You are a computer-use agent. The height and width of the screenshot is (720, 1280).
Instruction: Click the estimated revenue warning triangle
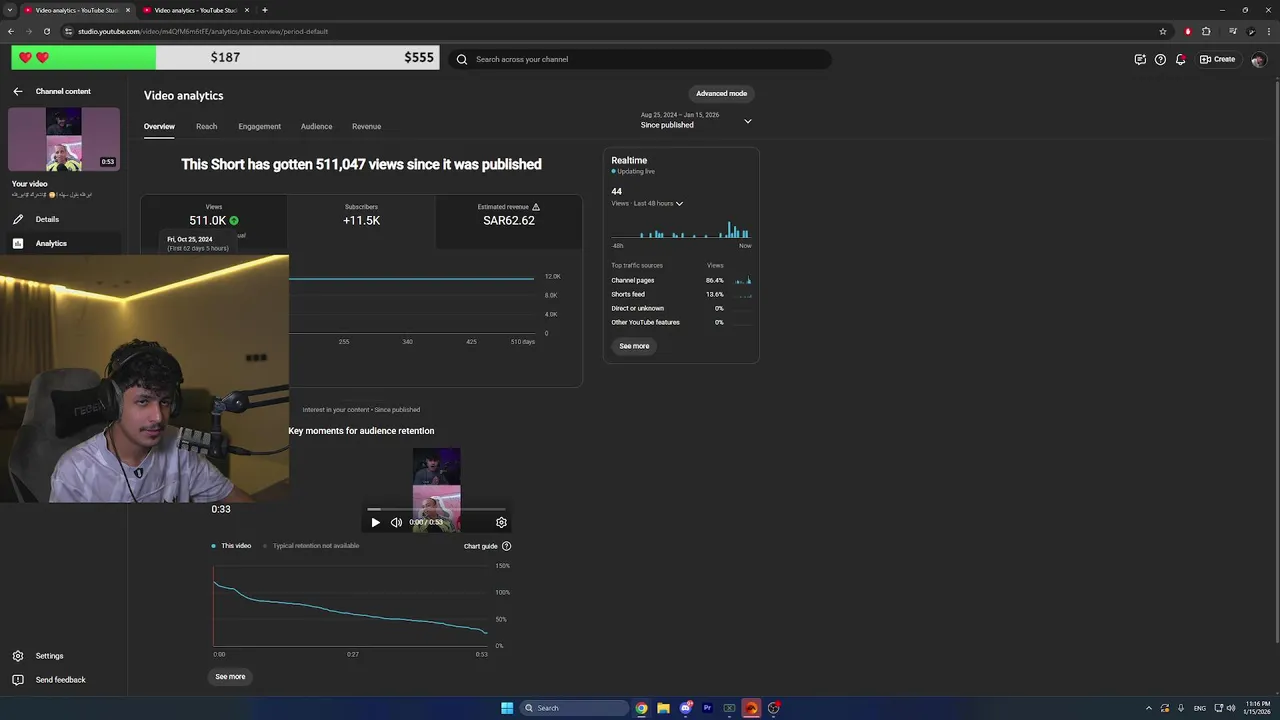coord(536,207)
